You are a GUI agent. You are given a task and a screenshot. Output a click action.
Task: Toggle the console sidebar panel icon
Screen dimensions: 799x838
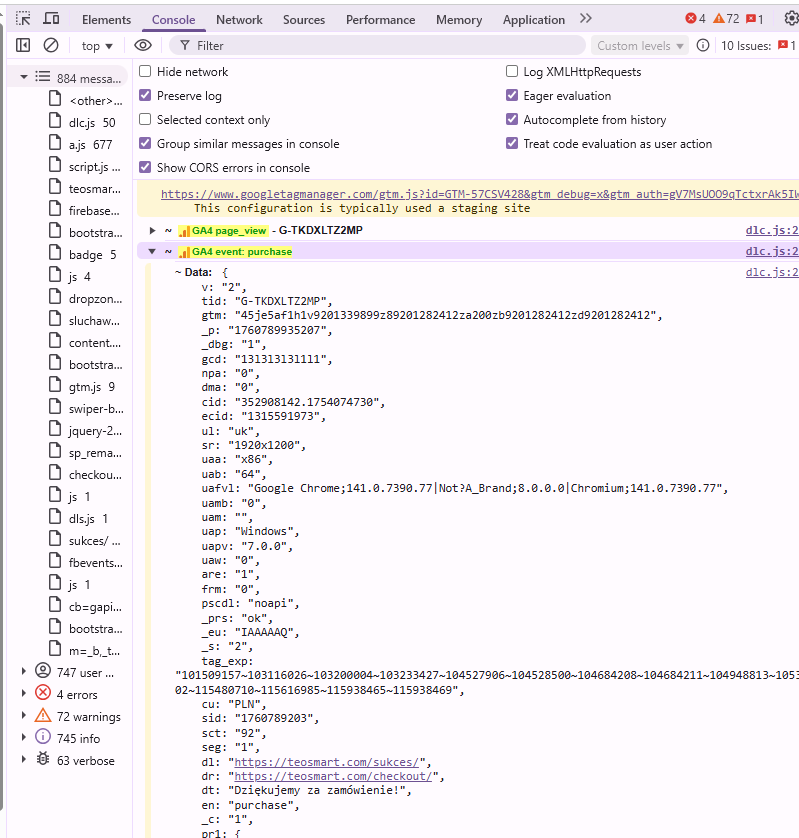pos(23,45)
